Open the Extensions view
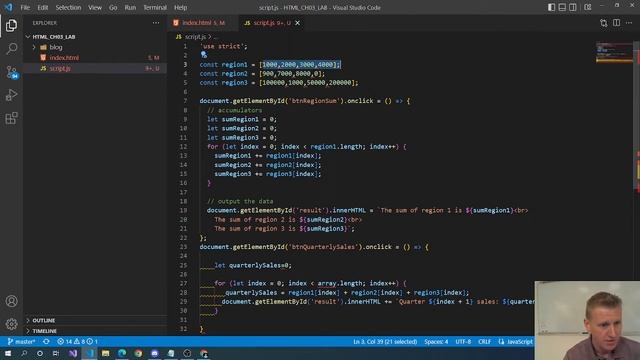The height and width of the screenshot is (360, 640). pos(11,118)
